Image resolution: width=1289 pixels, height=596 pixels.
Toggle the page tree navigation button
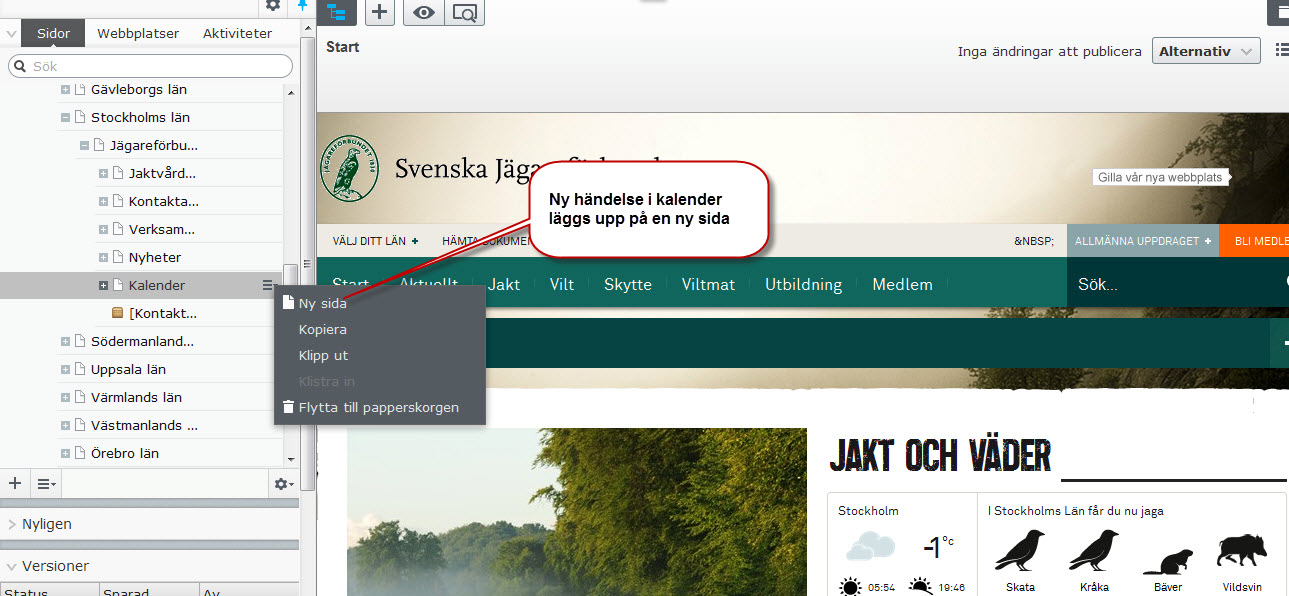pyautogui.click(x=336, y=12)
